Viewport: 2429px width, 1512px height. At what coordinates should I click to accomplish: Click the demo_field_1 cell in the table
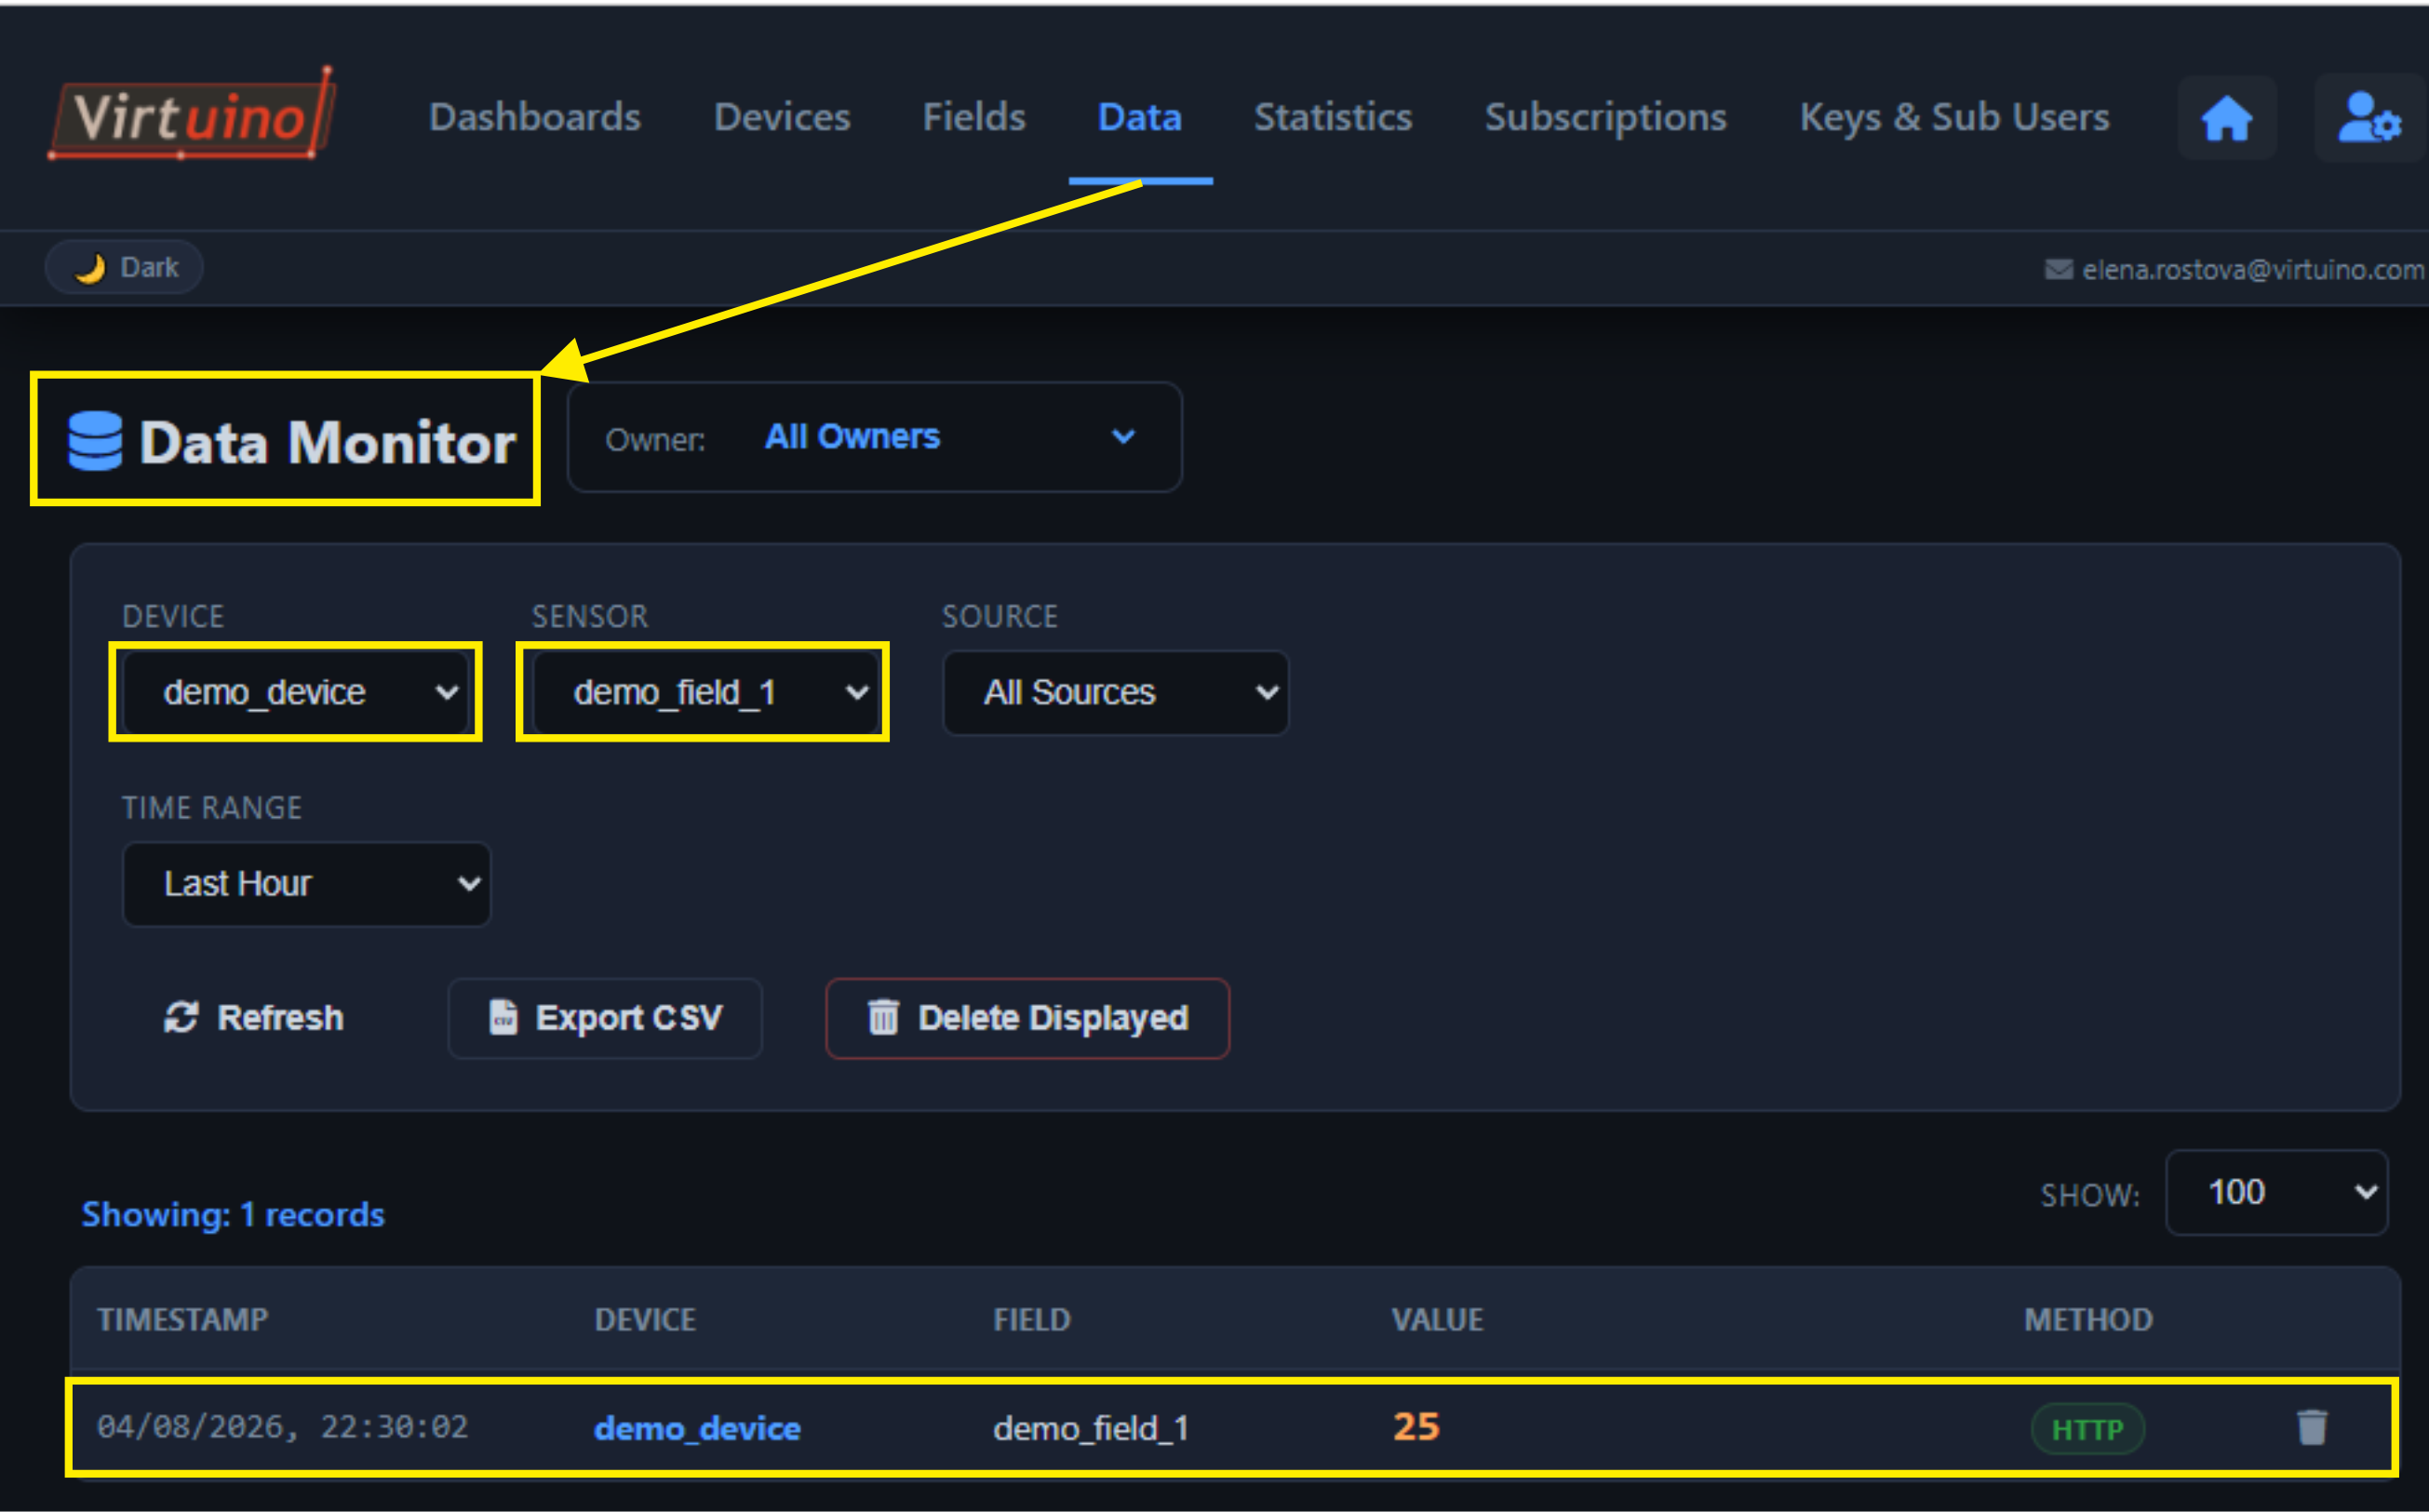1091,1428
